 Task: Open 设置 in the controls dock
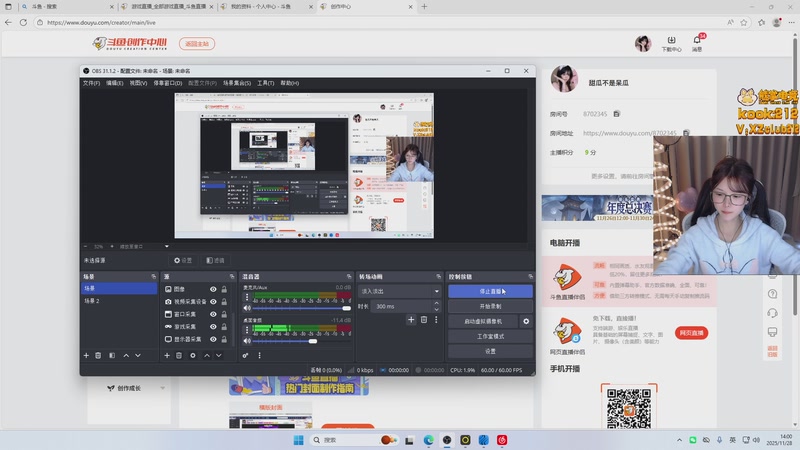point(490,351)
